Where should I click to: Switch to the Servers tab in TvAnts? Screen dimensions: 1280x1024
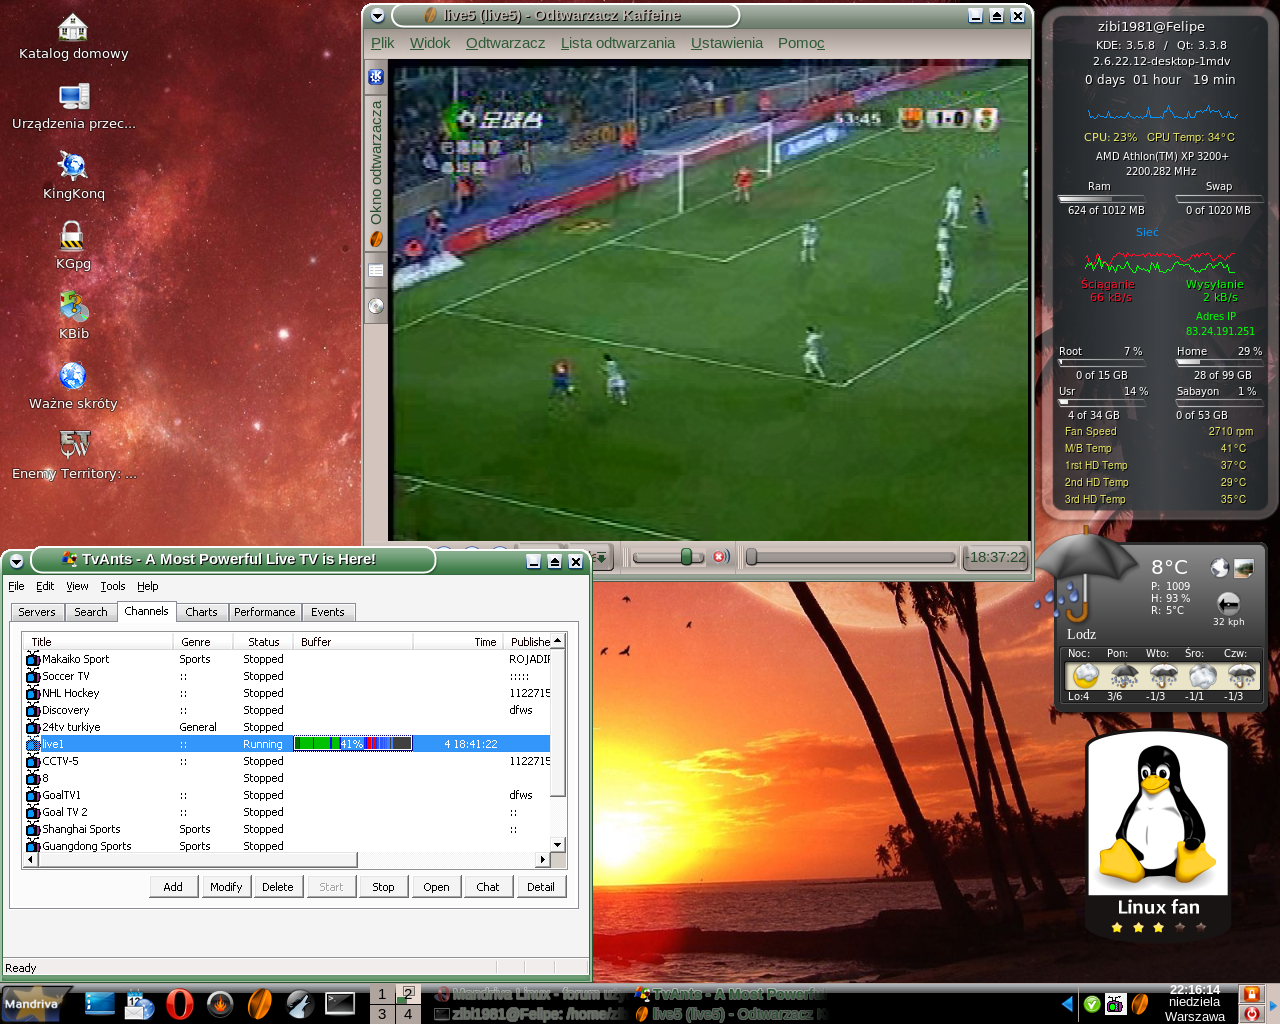pyautogui.click(x=37, y=612)
